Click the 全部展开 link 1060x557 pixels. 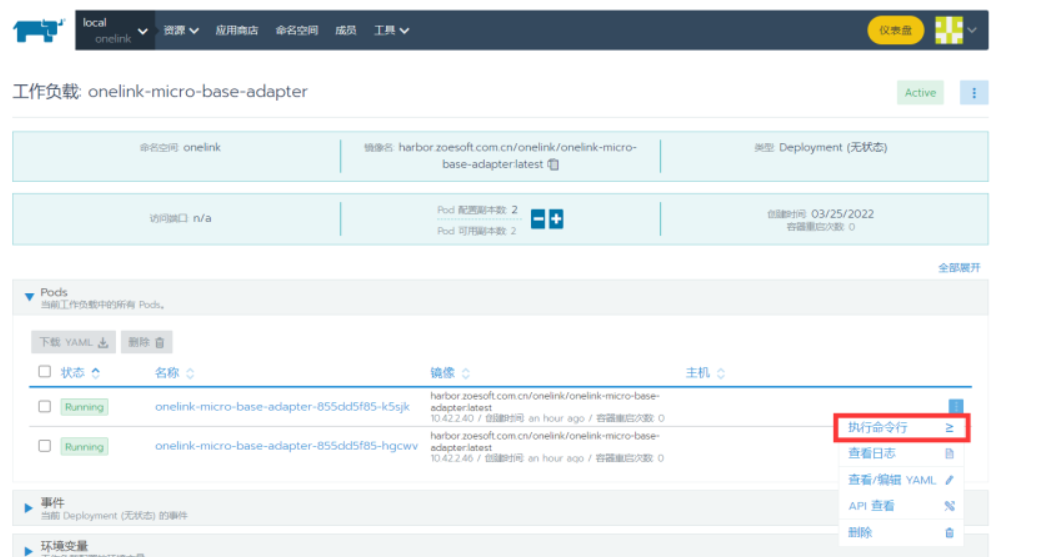tap(959, 268)
